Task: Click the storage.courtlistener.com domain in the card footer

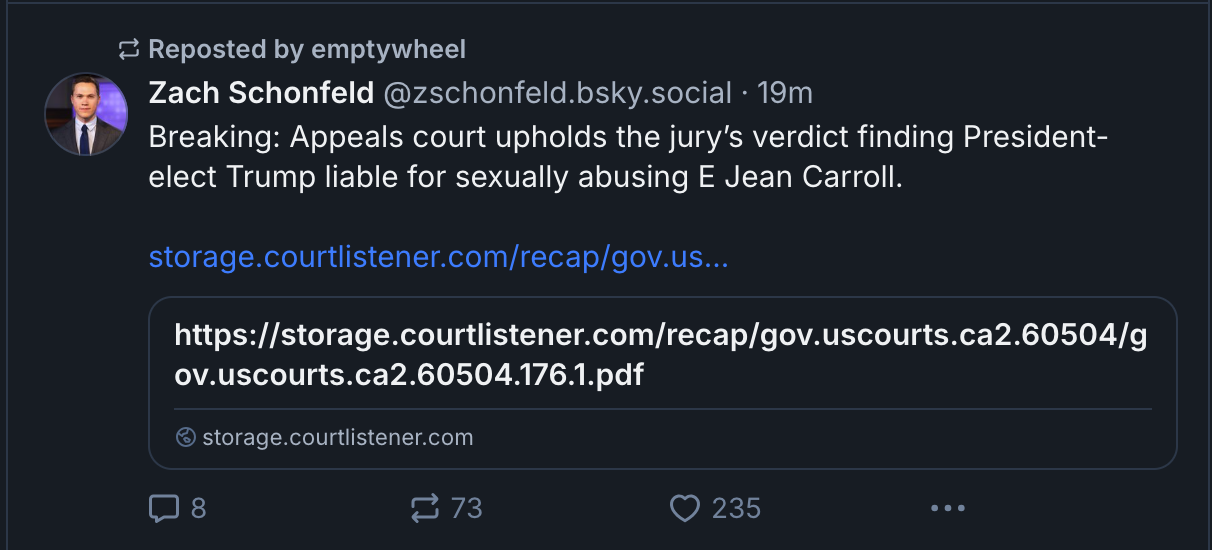Action: 337,437
